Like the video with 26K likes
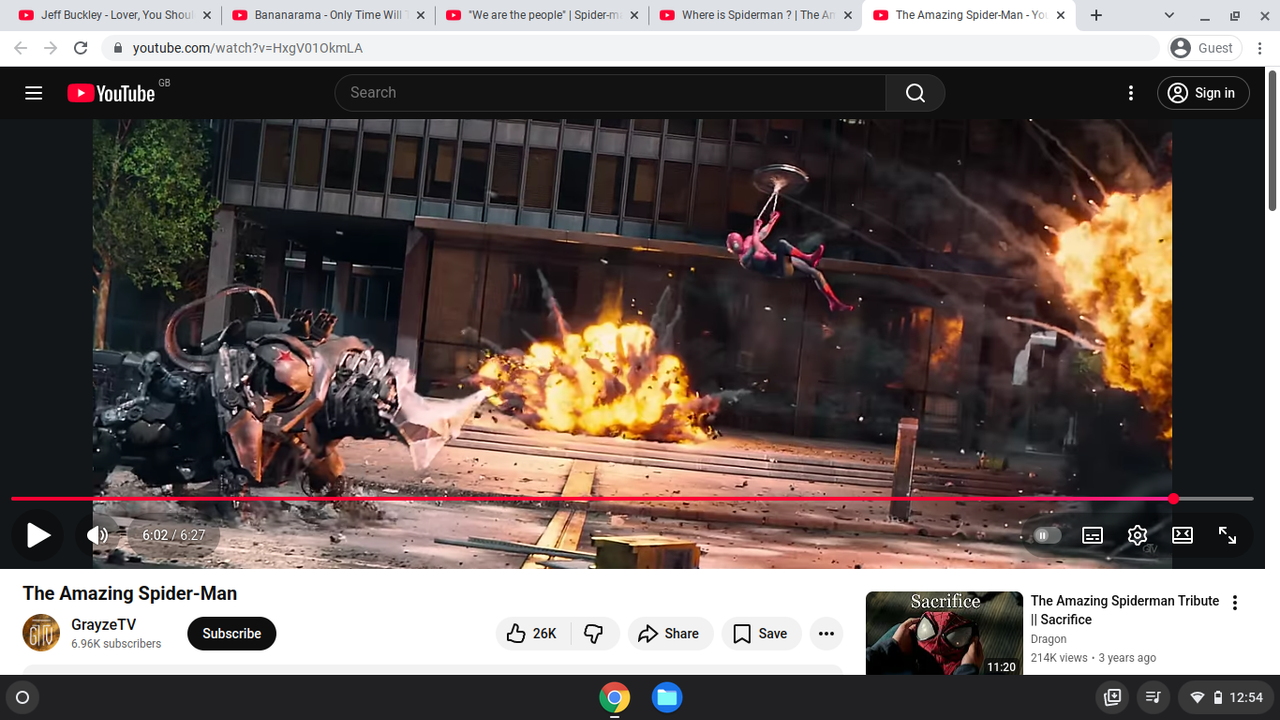1280x720 pixels. point(532,633)
